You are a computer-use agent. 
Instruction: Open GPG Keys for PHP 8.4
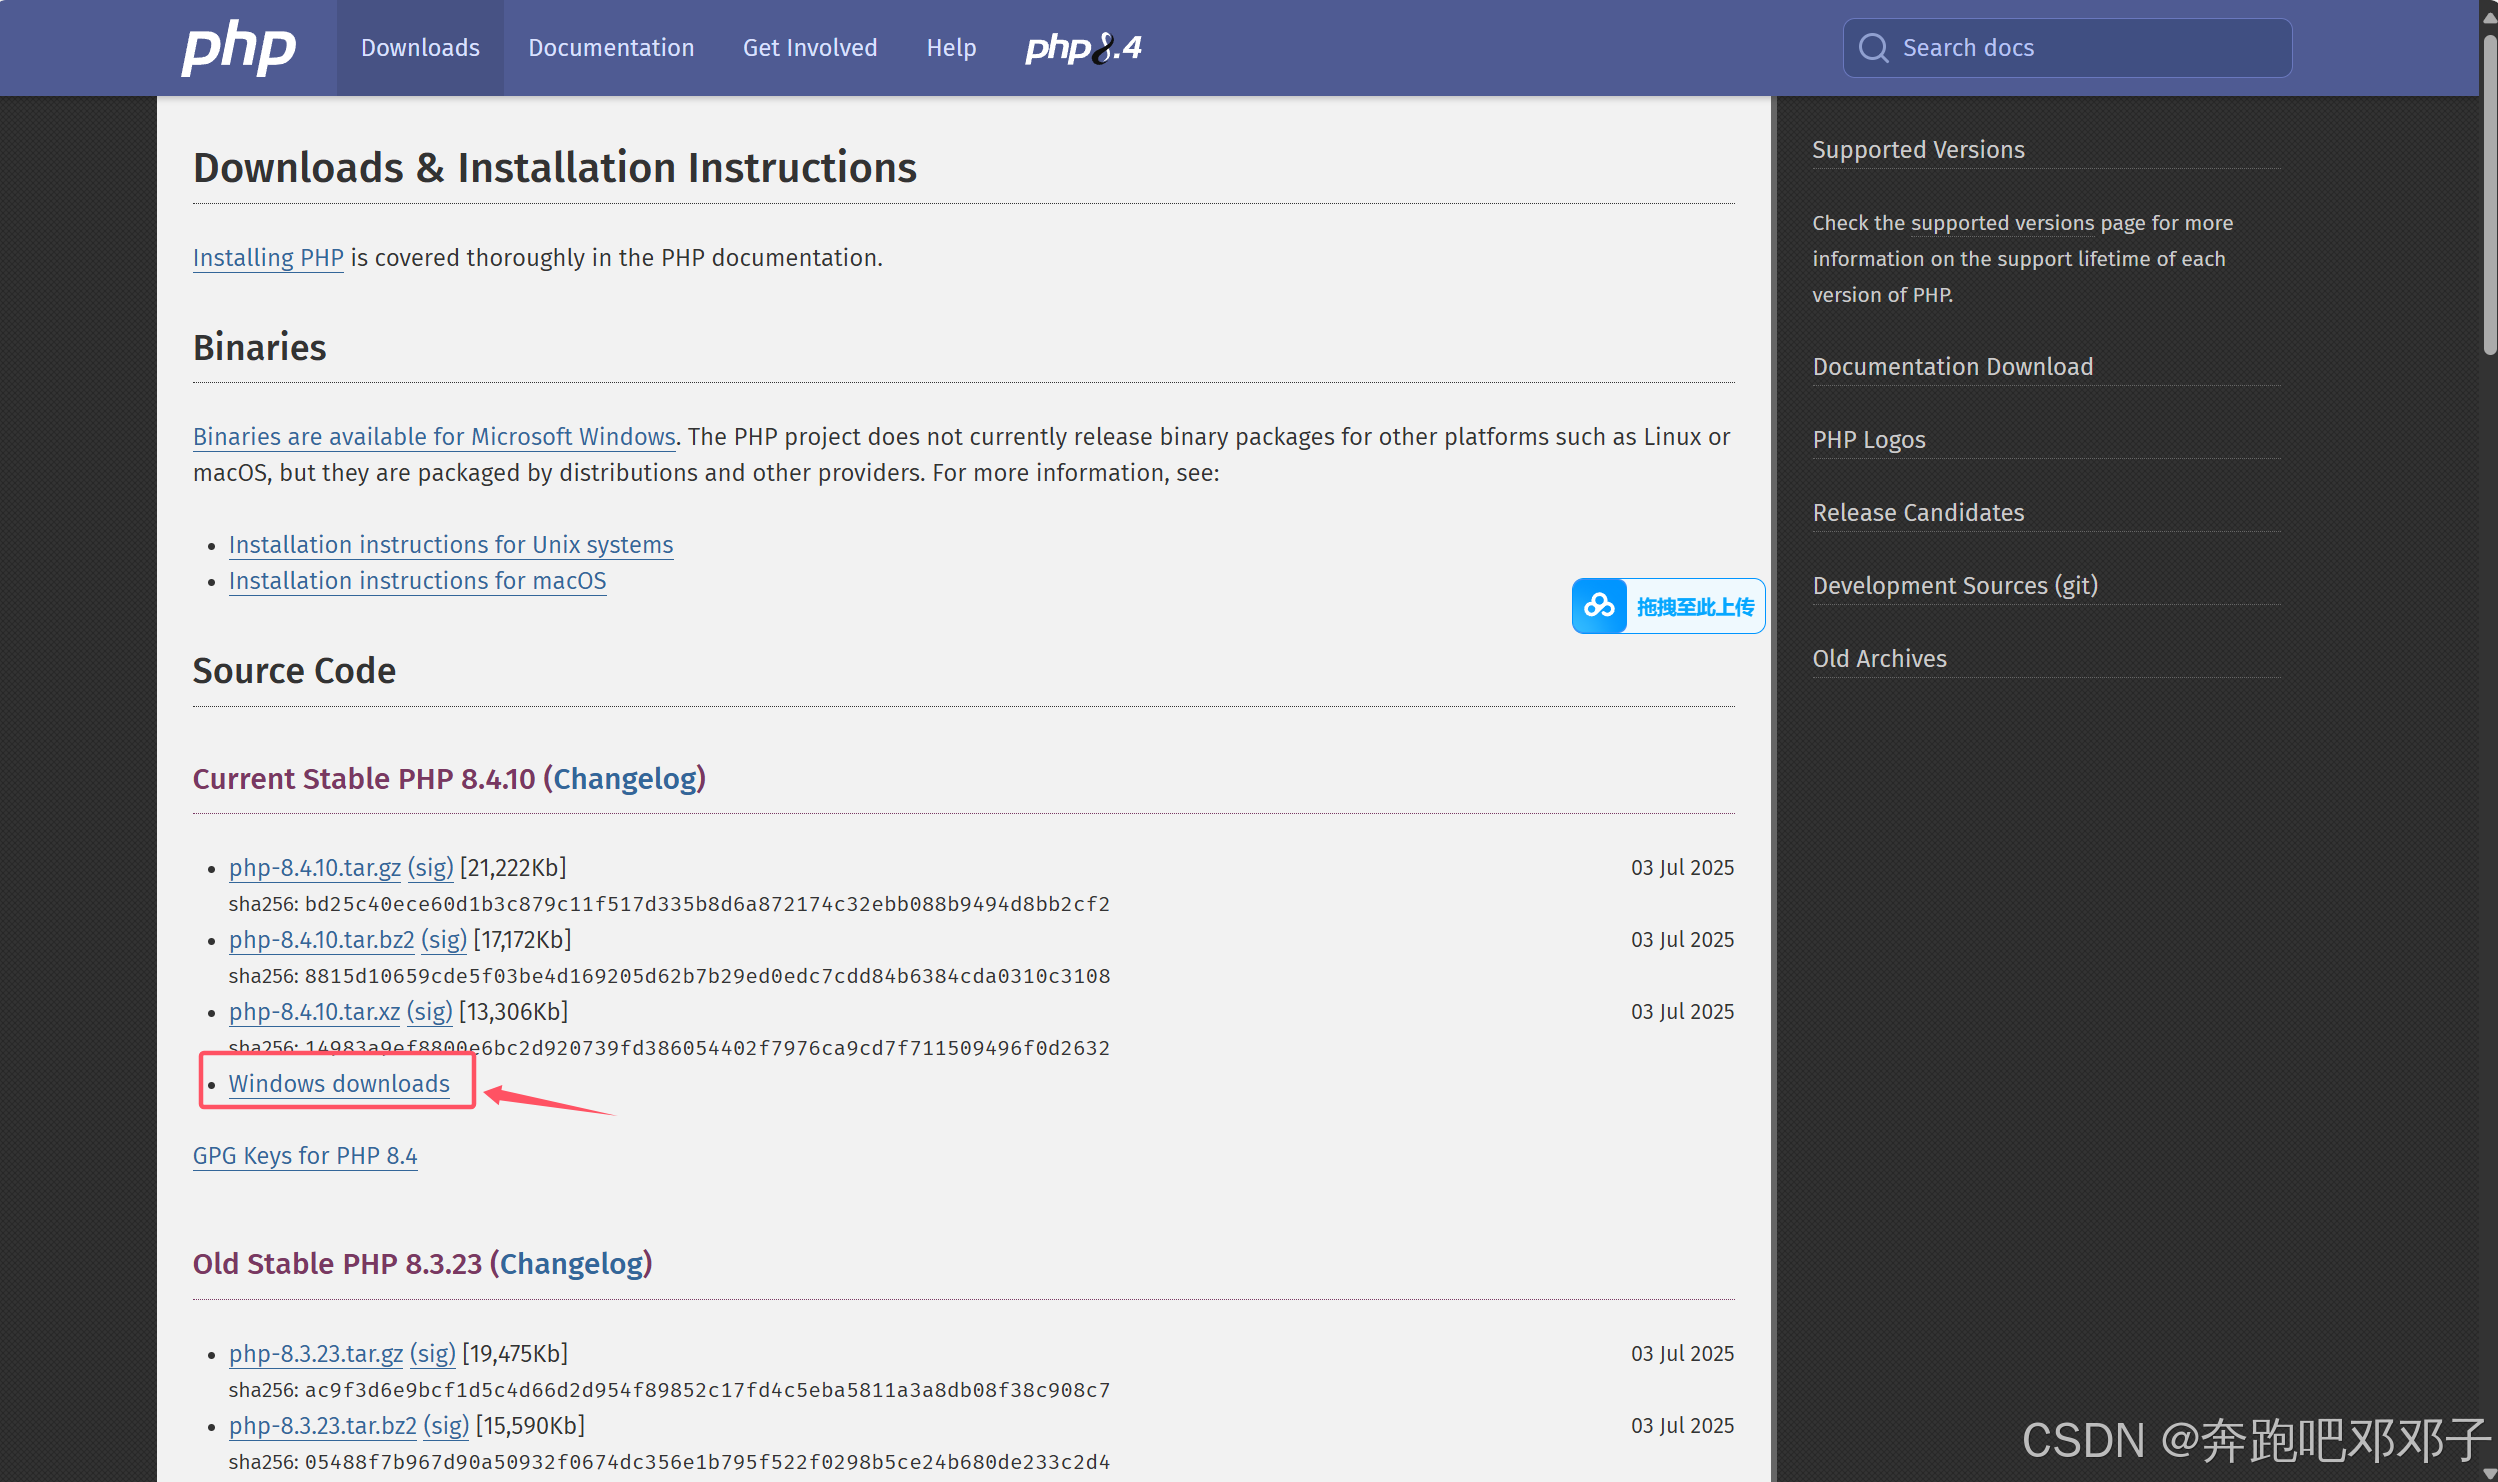click(x=305, y=1156)
